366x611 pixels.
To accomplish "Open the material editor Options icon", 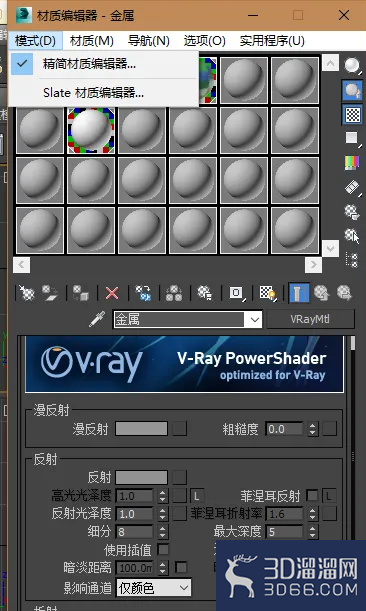I will tap(352, 212).
